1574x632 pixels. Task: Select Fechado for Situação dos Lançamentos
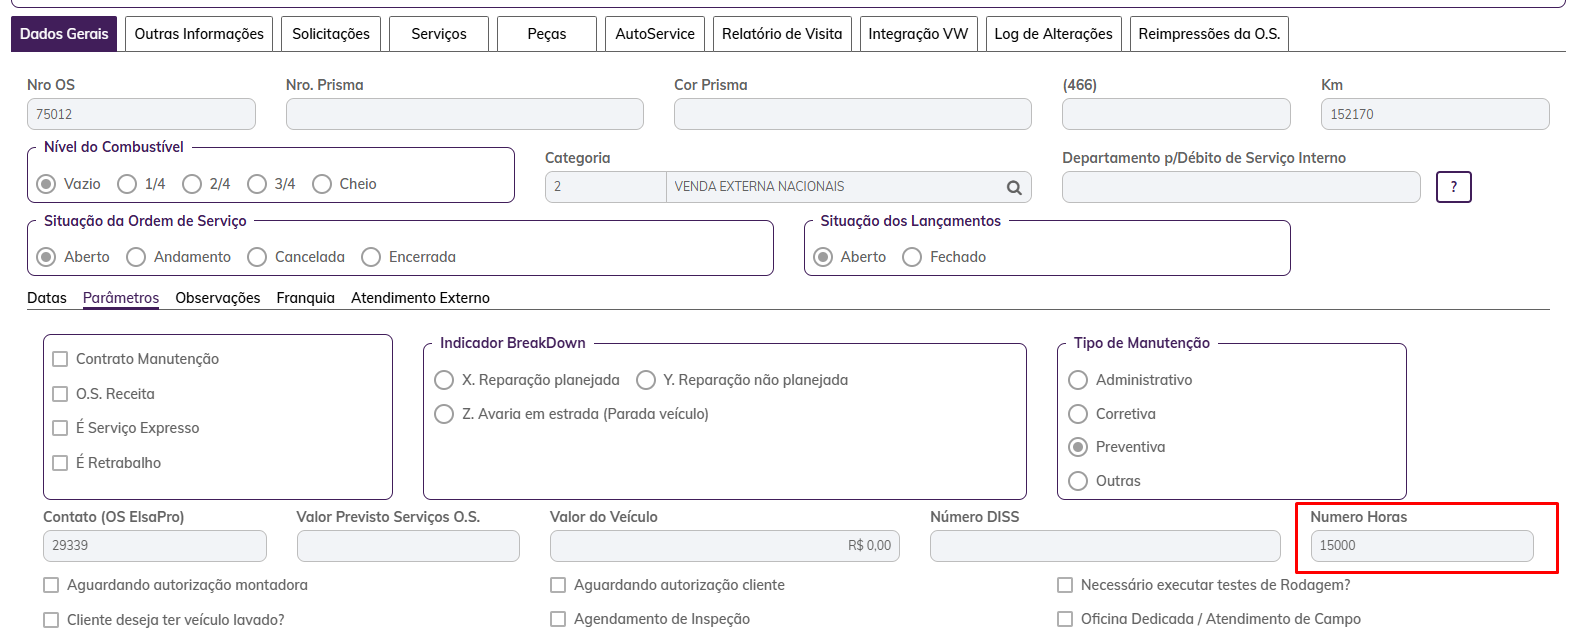point(912,257)
